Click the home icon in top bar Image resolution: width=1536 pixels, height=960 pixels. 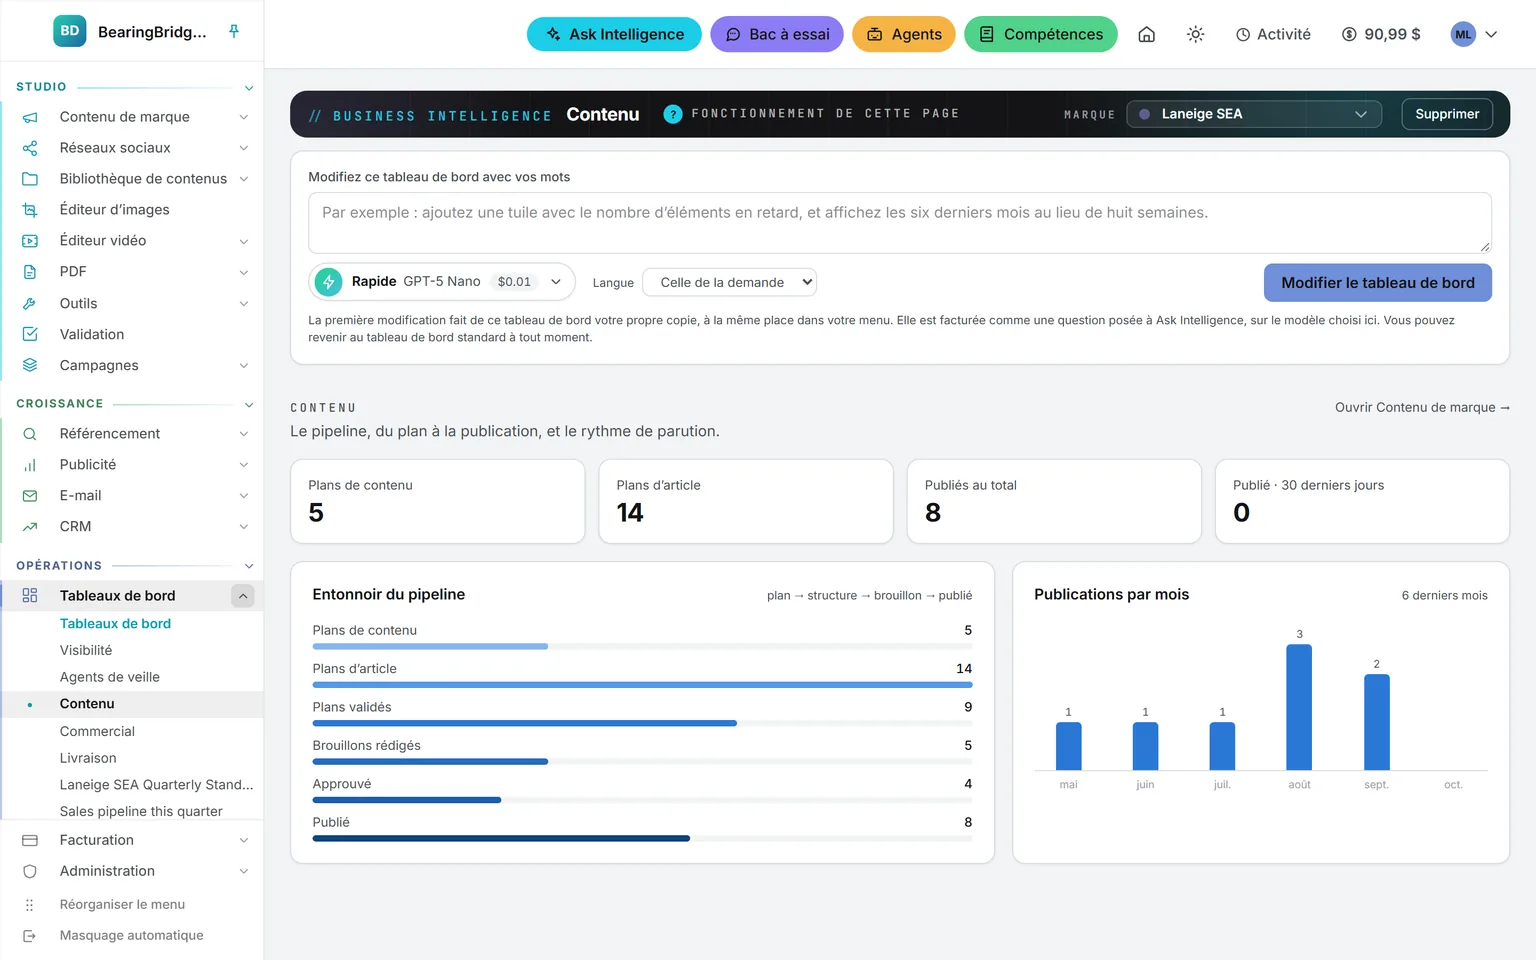[x=1147, y=34]
